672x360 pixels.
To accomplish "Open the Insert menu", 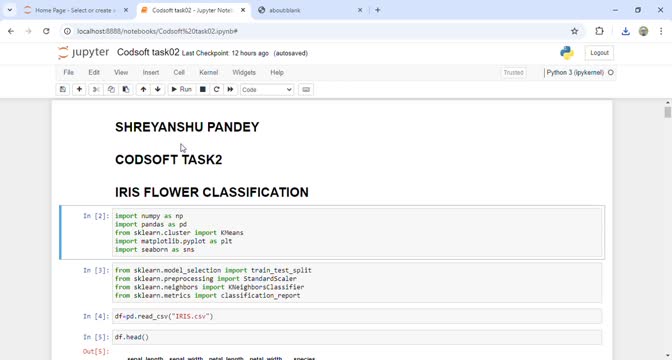I will point(151,72).
